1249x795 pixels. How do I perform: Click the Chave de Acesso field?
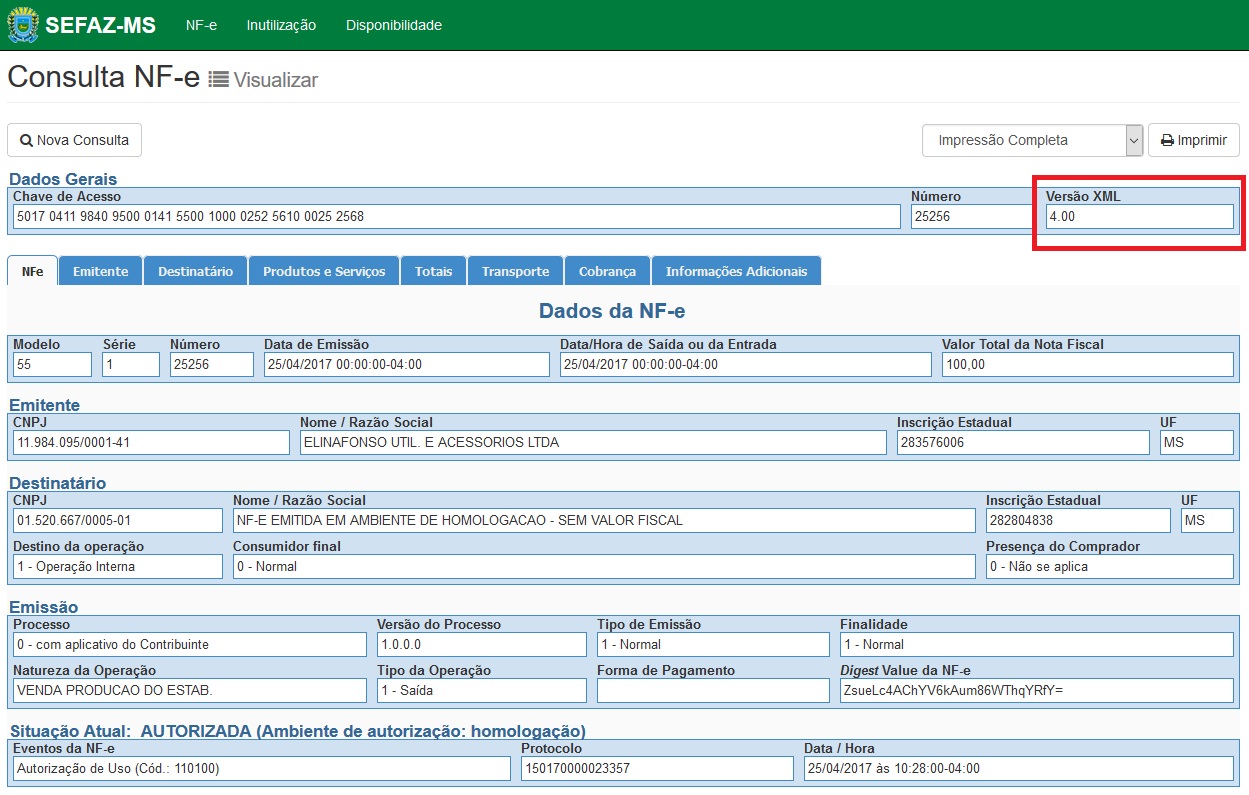click(x=457, y=216)
